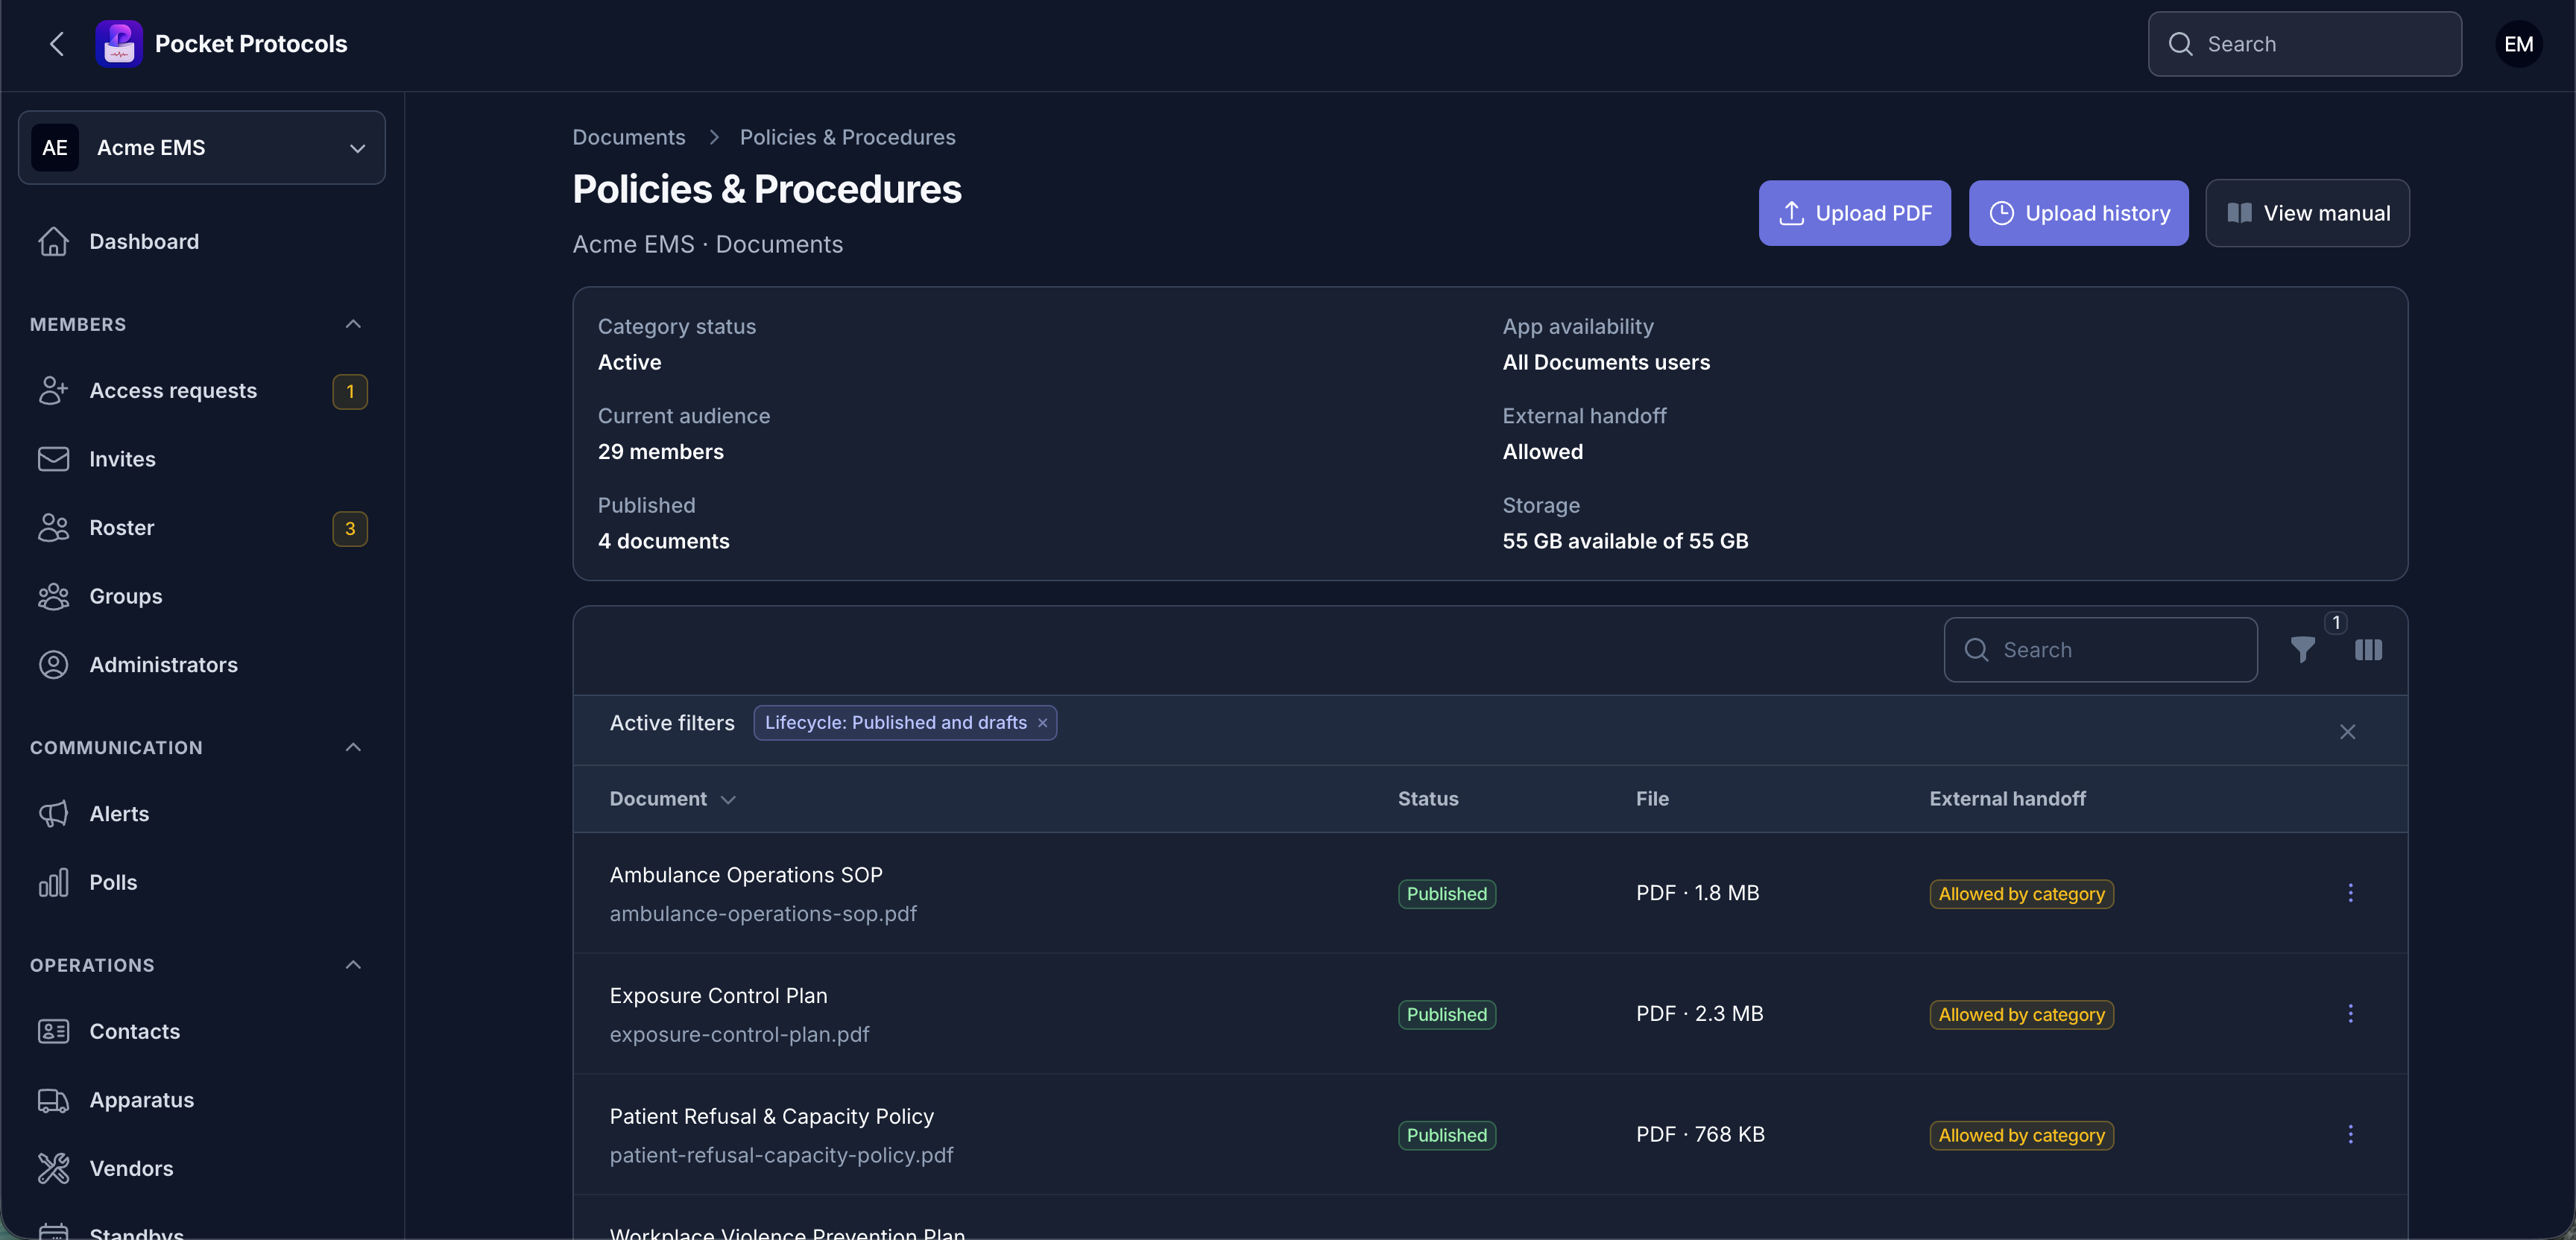The image size is (2576, 1240).
Task: Click the 29 members audience value
Action: coord(660,452)
